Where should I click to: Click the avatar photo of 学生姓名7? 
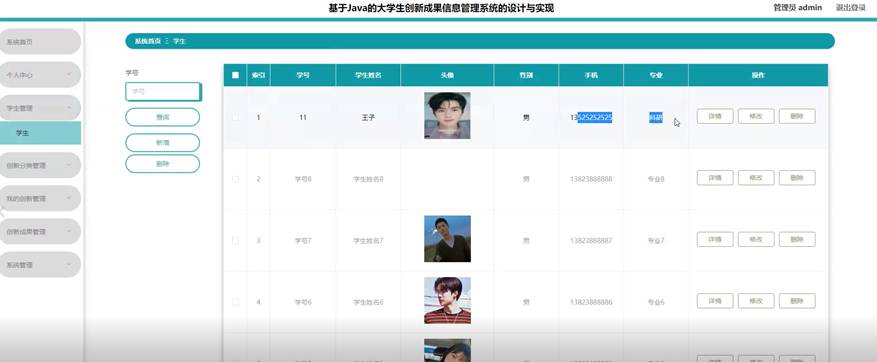click(x=447, y=239)
